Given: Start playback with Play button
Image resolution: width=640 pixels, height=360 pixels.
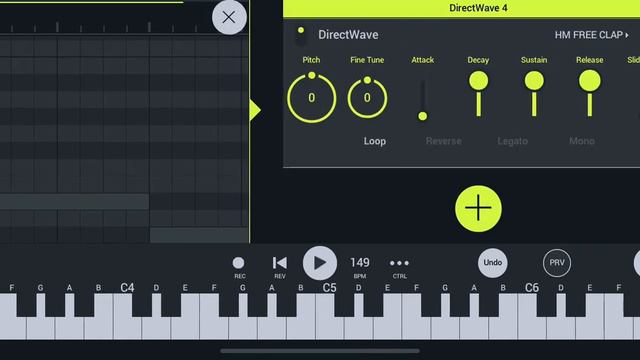Looking at the screenshot, I should coord(320,263).
